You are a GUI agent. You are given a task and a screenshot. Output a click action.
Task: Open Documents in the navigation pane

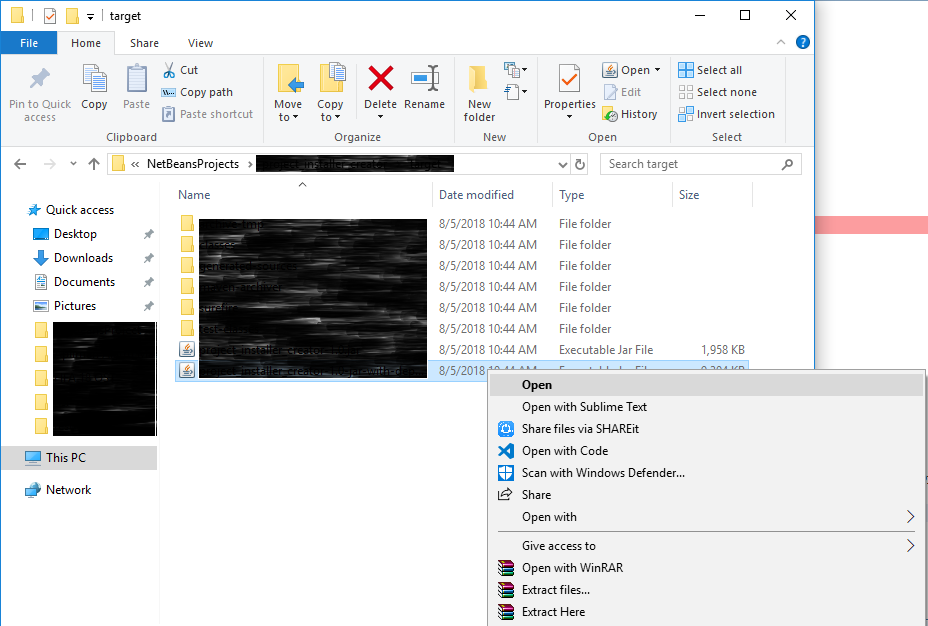tap(75, 282)
